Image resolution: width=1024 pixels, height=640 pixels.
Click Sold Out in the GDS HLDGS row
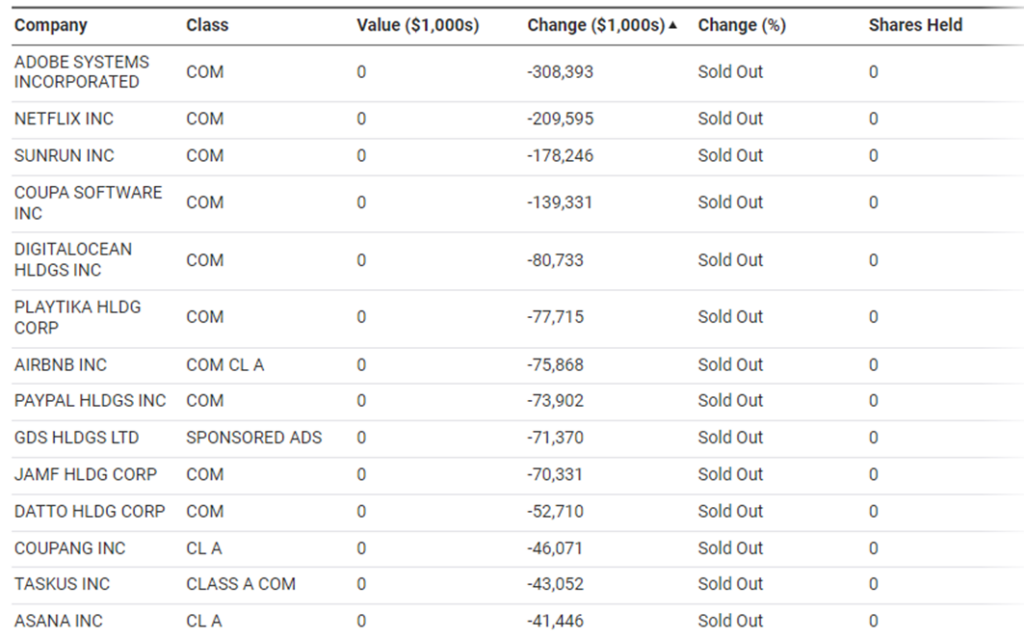730,438
